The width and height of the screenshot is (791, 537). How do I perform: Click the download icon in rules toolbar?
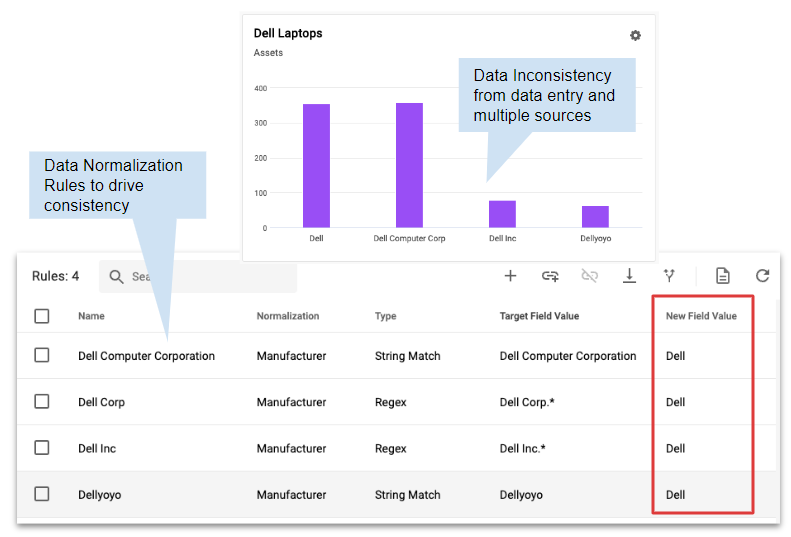629,276
